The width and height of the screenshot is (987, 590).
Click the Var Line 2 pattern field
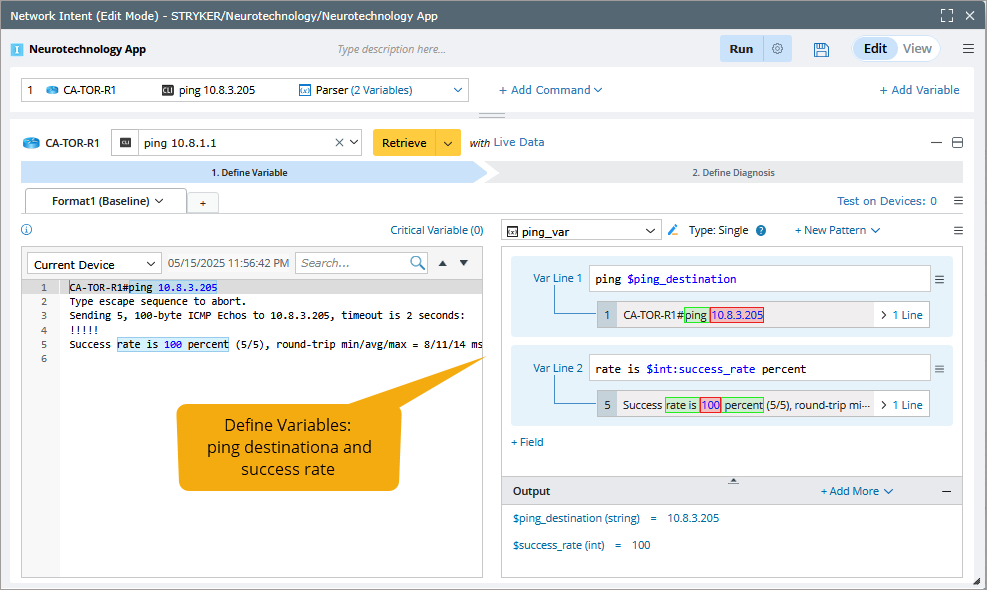point(759,369)
